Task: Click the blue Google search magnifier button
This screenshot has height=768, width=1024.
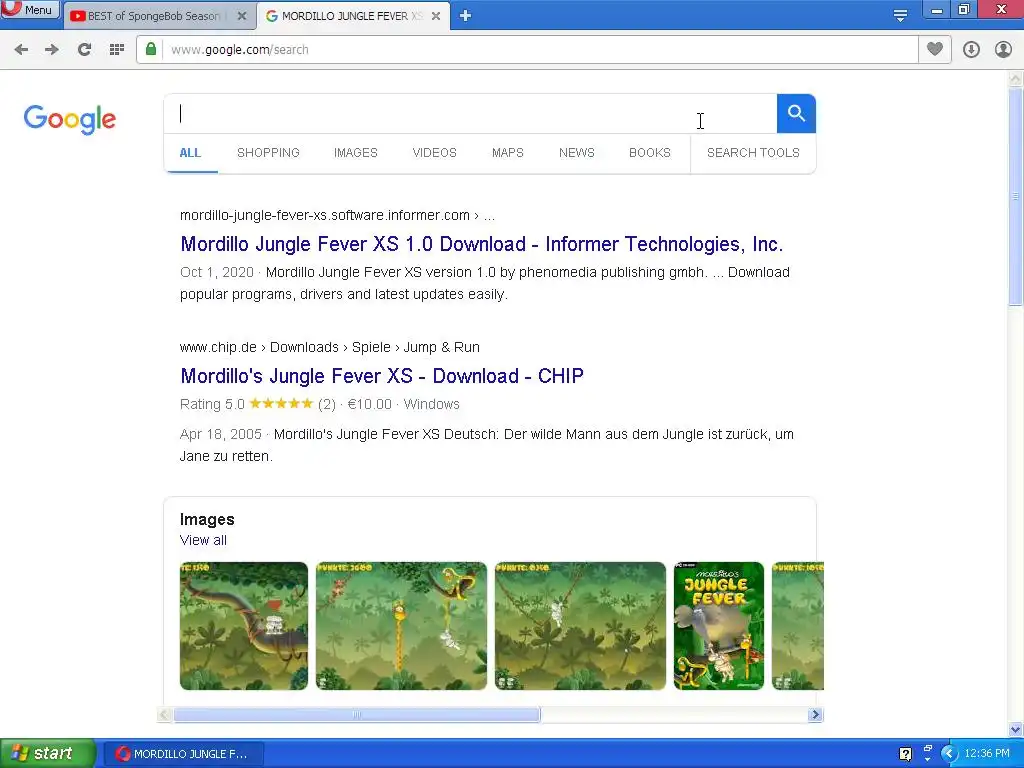Action: pos(796,114)
